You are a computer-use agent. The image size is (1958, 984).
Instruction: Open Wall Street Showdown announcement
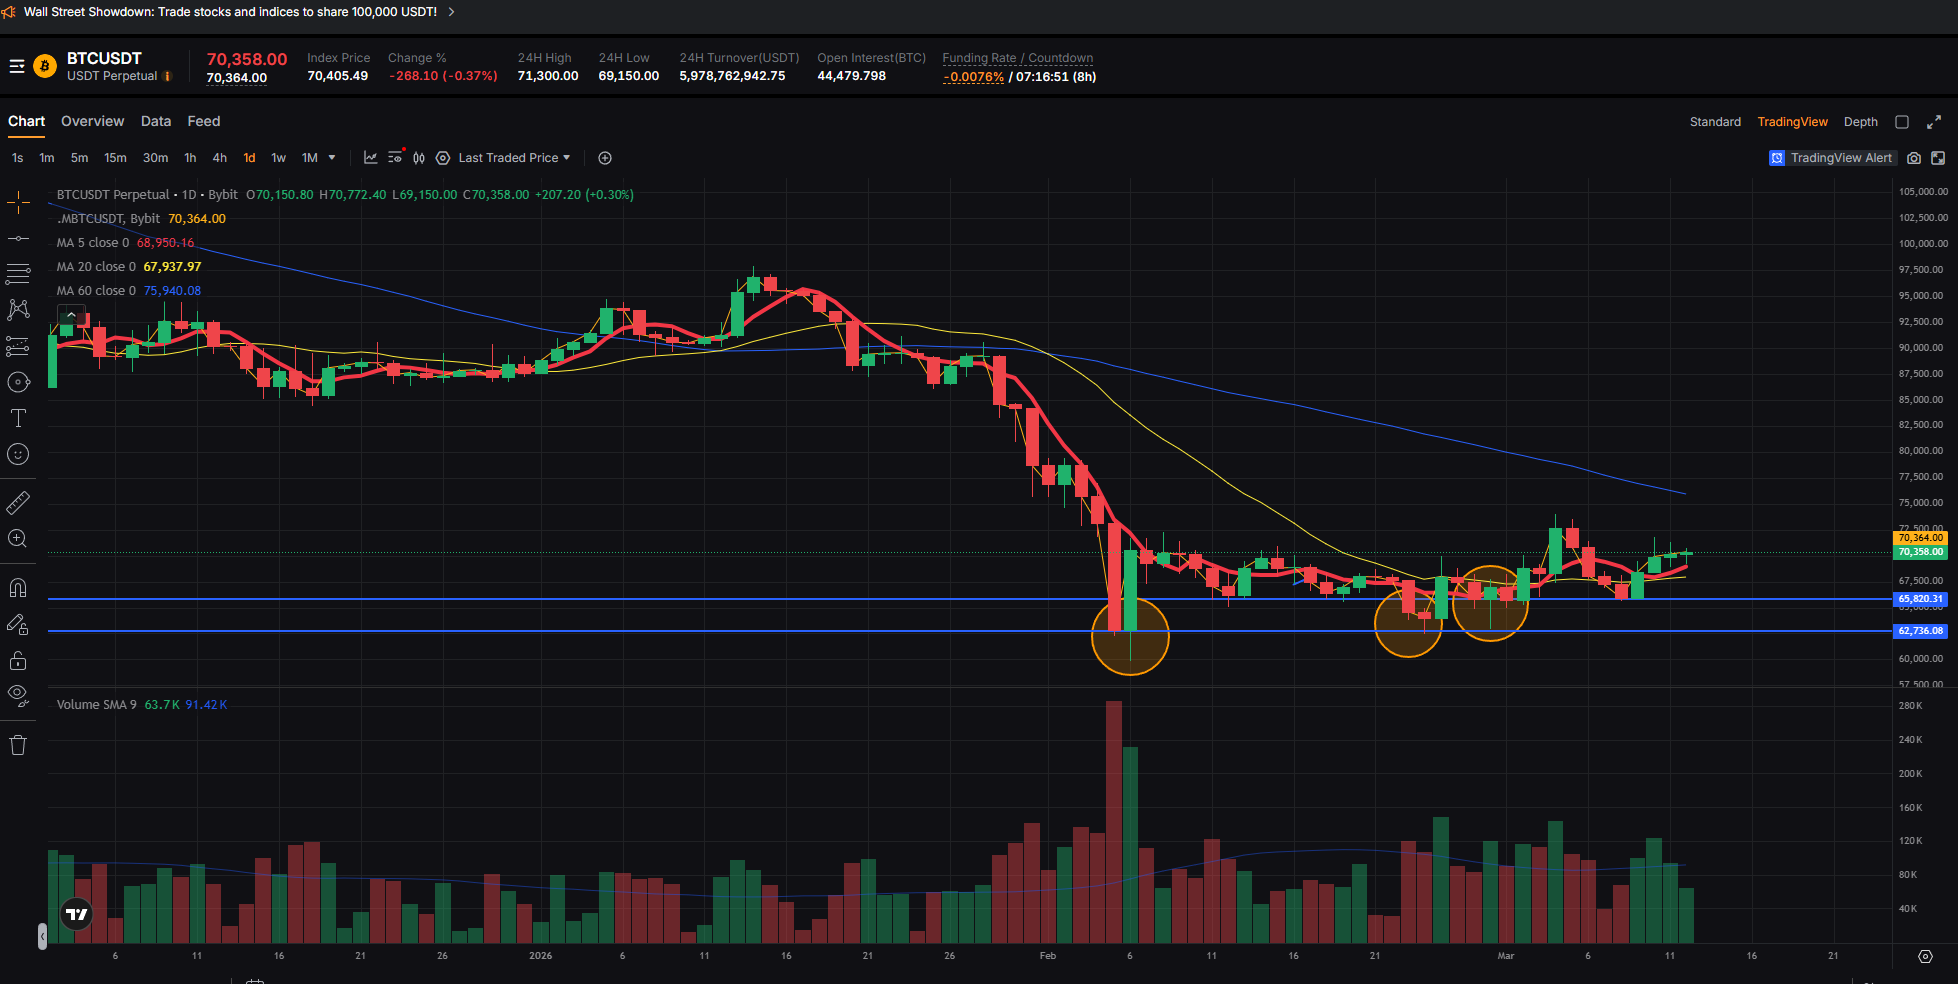[x=230, y=12]
